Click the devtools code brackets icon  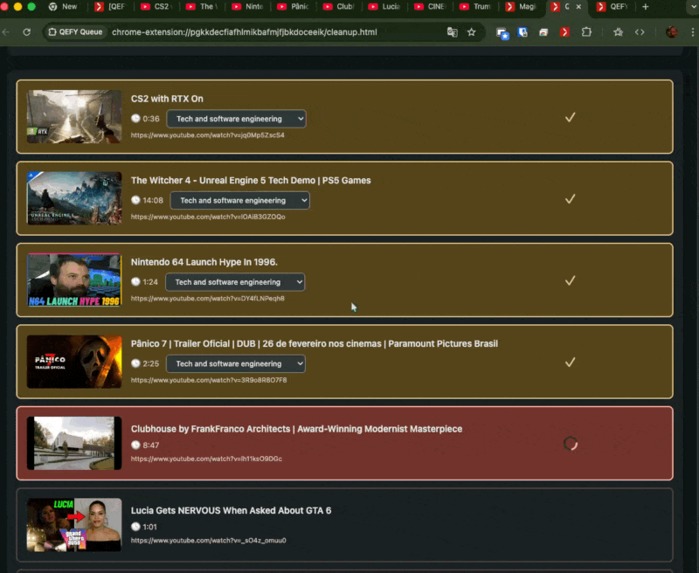(639, 32)
